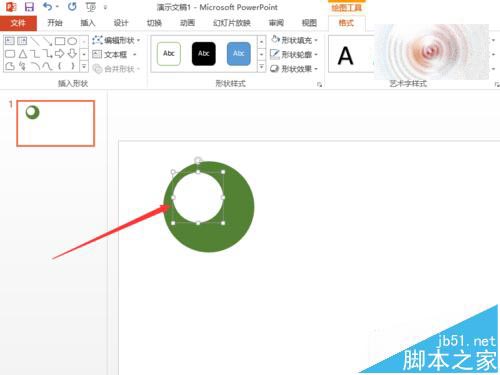The height and width of the screenshot is (375, 500).
Task: Switch to the 动画 (Animations) tab
Action: [187, 23]
